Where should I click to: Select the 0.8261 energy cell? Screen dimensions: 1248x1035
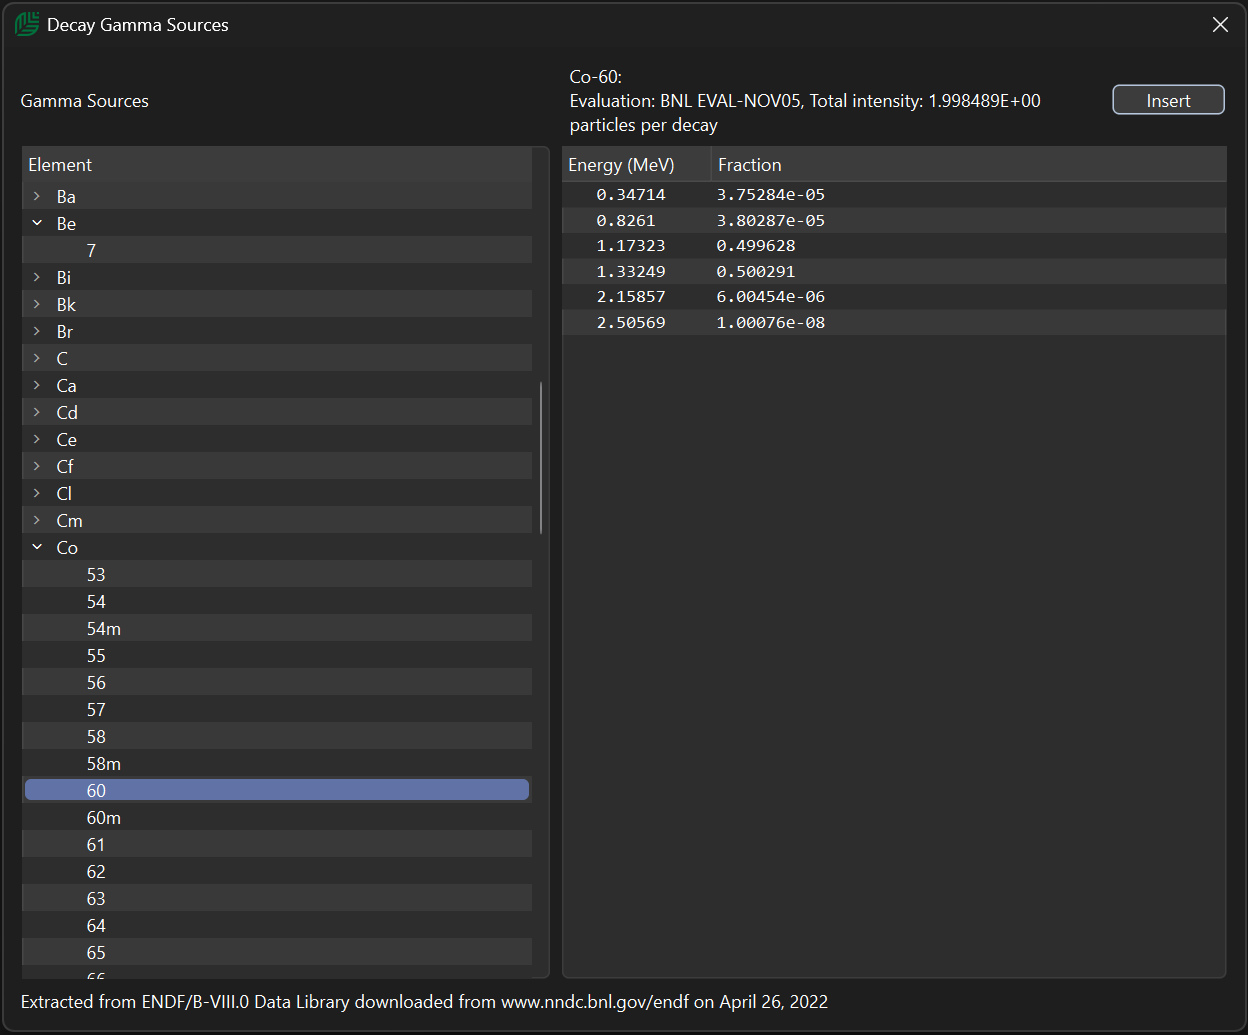coord(626,220)
